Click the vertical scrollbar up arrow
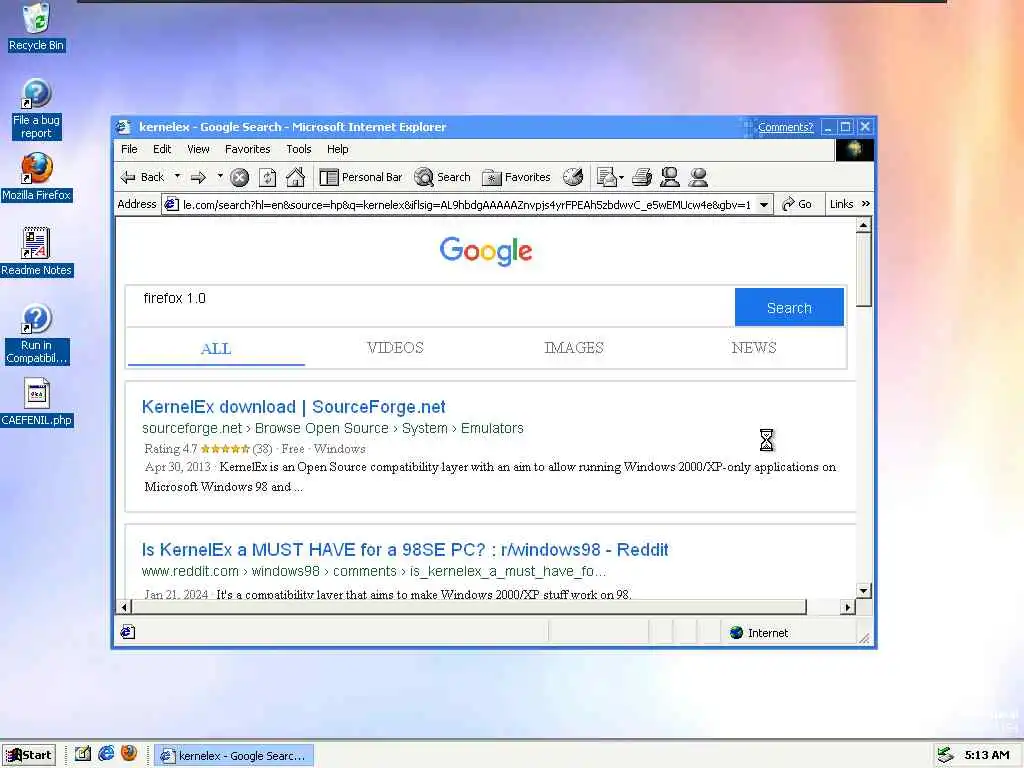 863,225
